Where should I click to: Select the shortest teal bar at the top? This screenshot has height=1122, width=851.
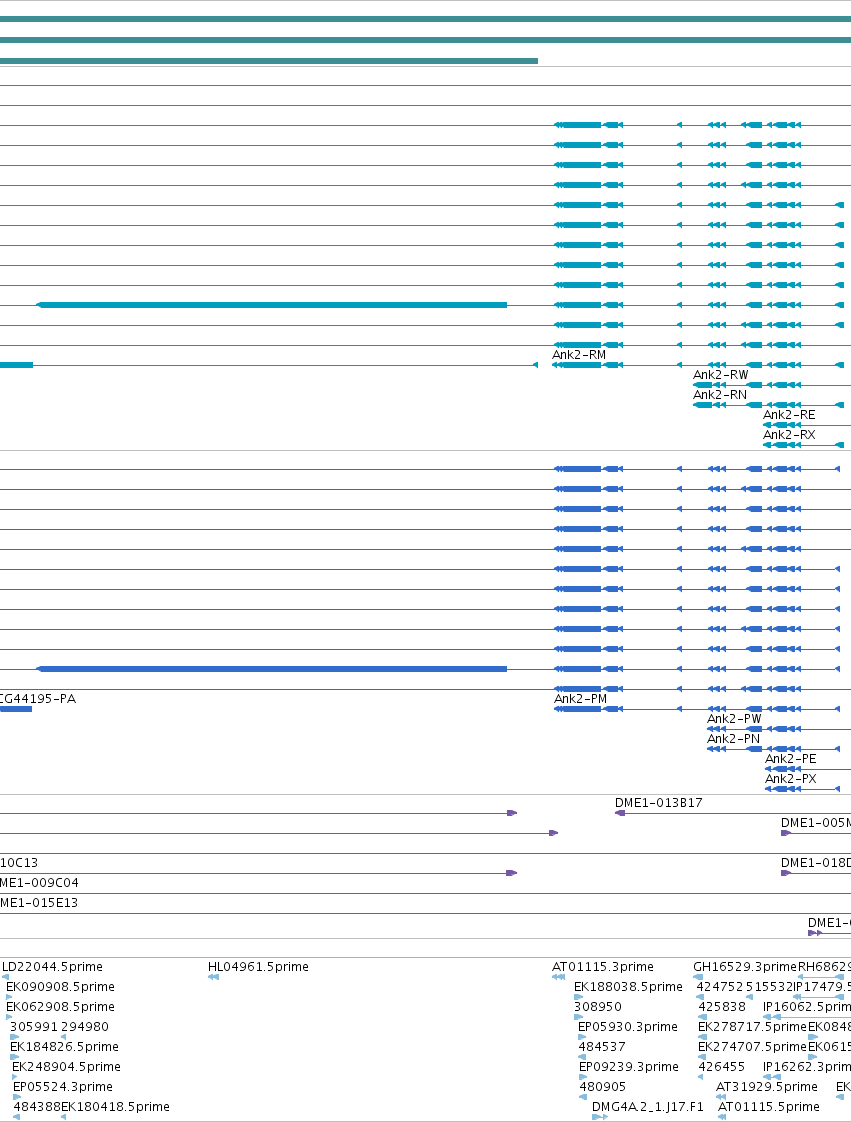(x=268, y=61)
